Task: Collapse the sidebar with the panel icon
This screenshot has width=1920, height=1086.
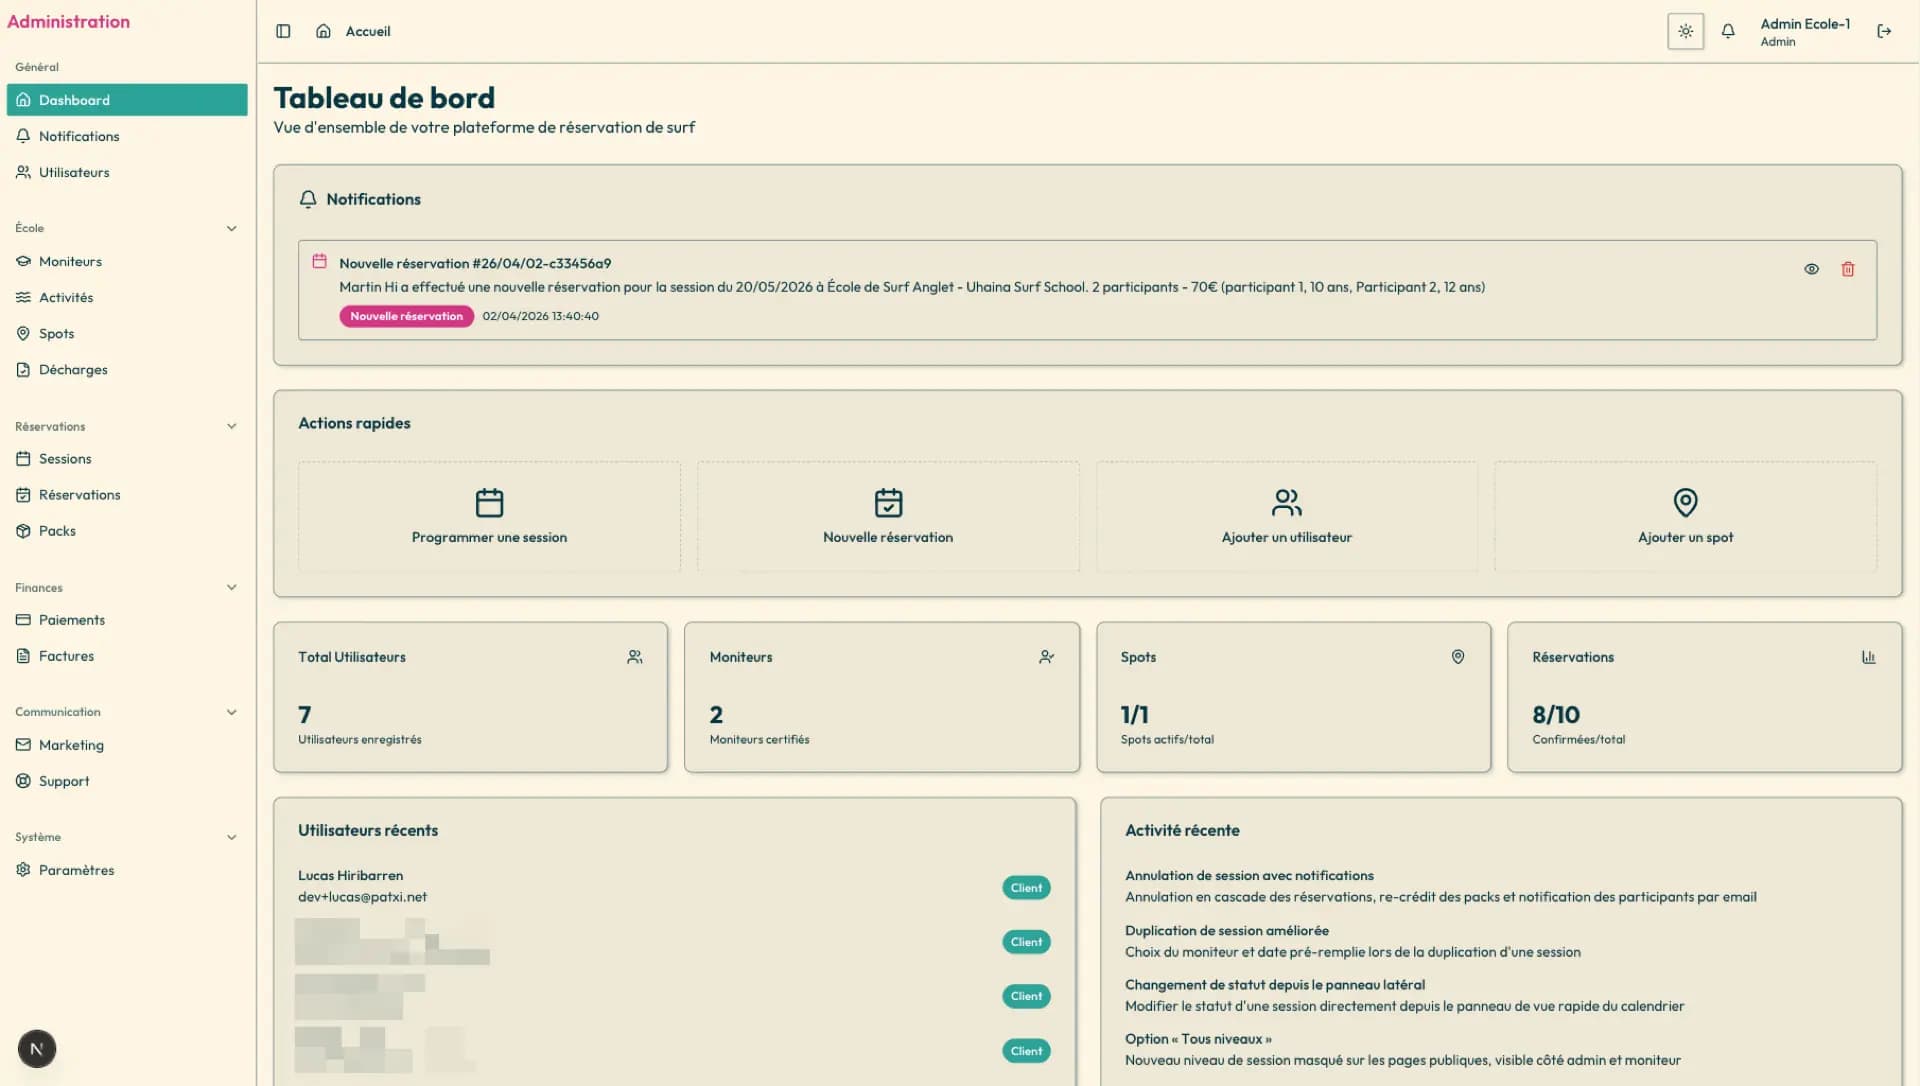Action: (x=283, y=31)
